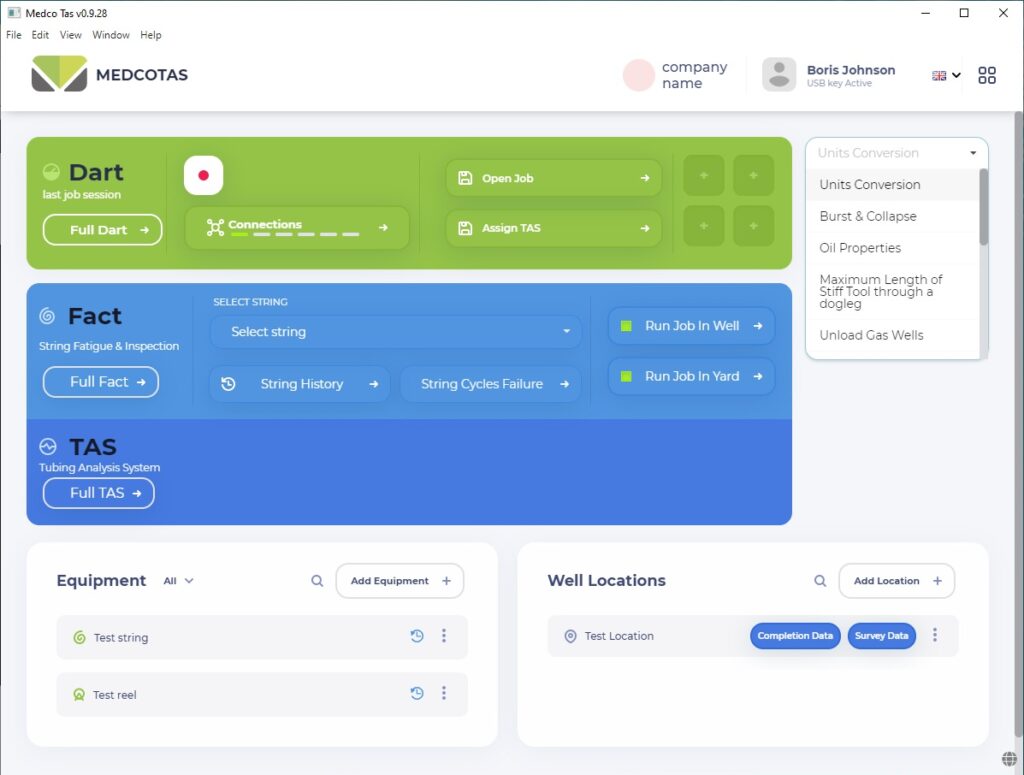The image size is (1024, 775).
Task: Click the Add Equipment button
Action: coord(399,581)
